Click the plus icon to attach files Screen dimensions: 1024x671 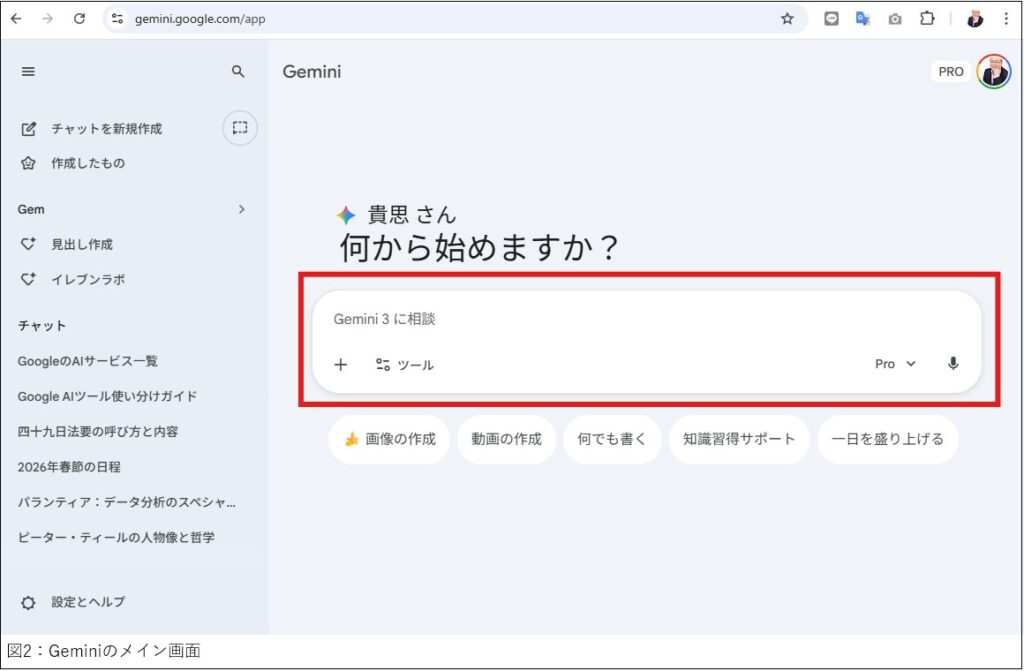pyautogui.click(x=340, y=364)
